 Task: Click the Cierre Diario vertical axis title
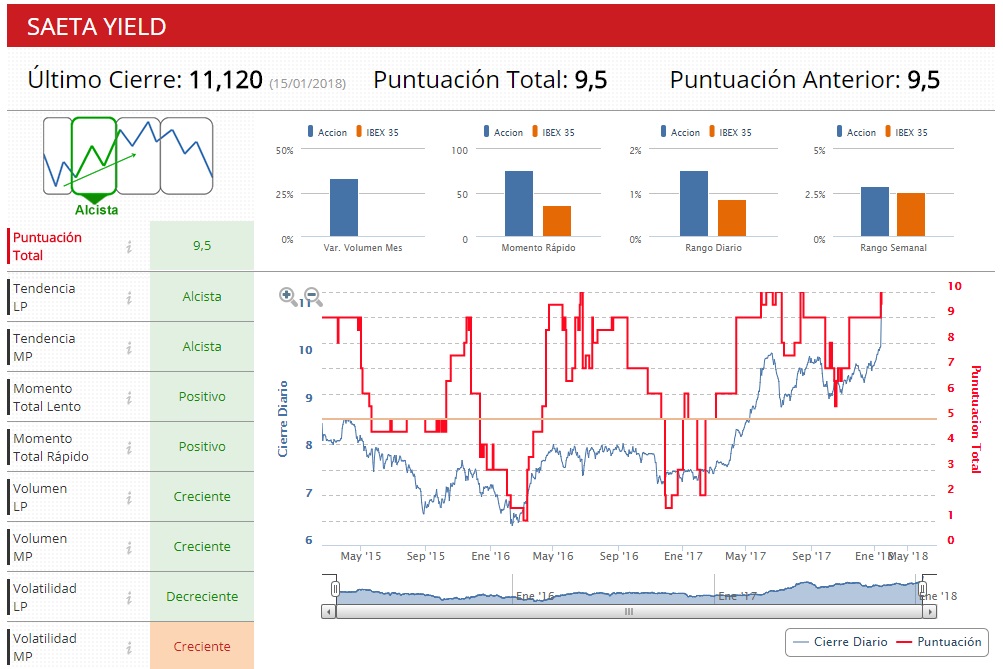[282, 419]
